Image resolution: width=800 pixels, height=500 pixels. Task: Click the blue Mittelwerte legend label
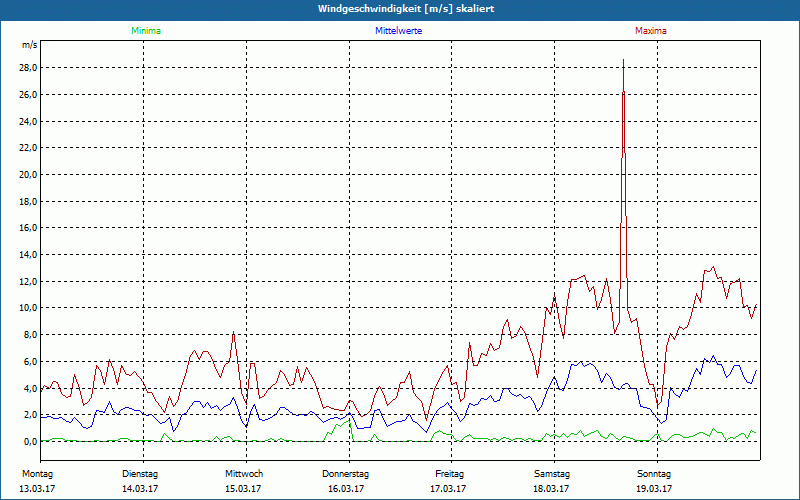(398, 31)
